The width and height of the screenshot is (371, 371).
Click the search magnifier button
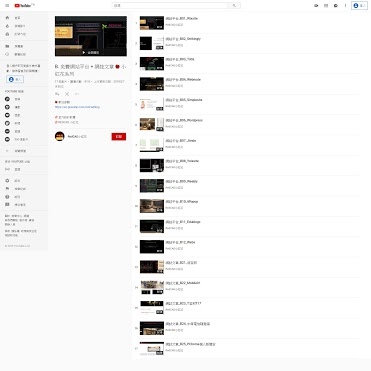234,6
